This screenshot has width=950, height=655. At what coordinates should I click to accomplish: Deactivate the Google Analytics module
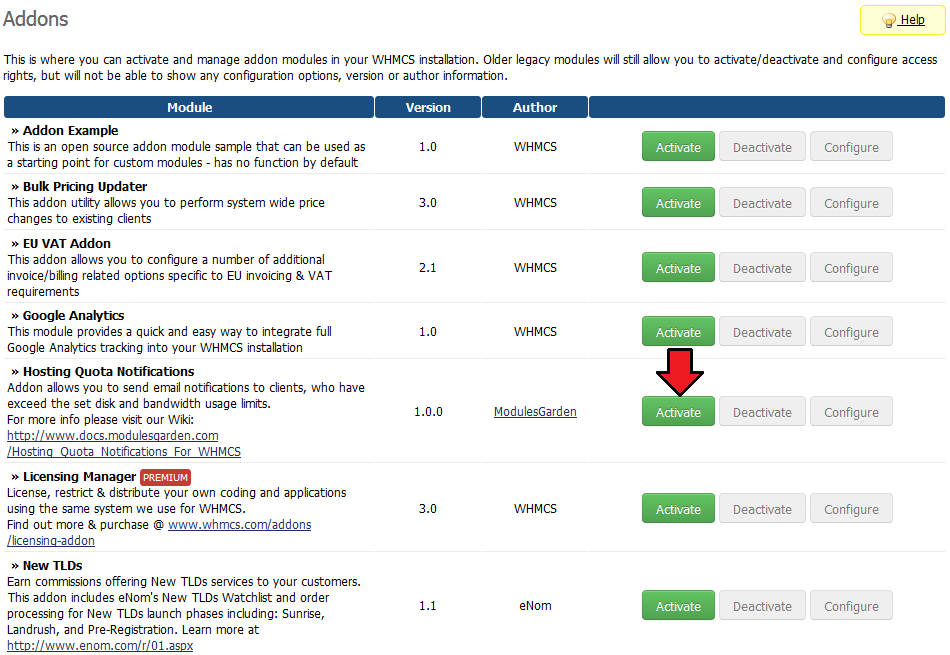tap(762, 331)
